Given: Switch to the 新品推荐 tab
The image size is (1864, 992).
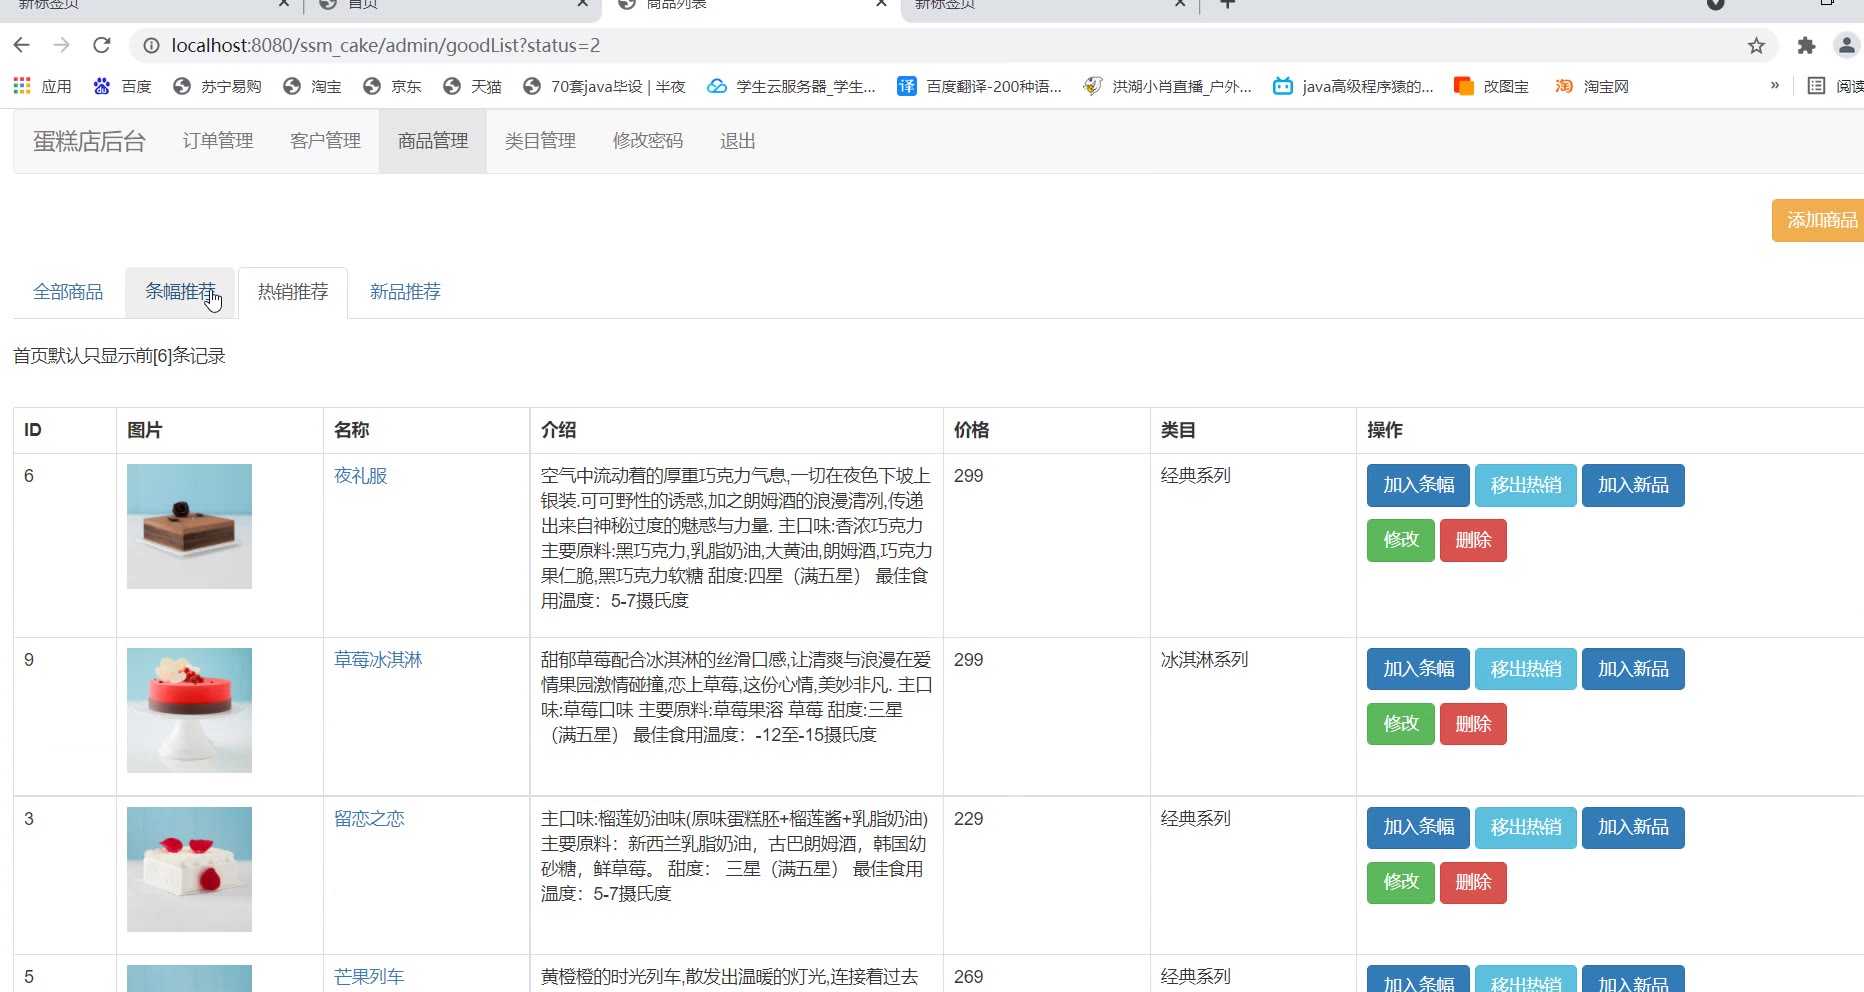Looking at the screenshot, I should (x=405, y=292).
